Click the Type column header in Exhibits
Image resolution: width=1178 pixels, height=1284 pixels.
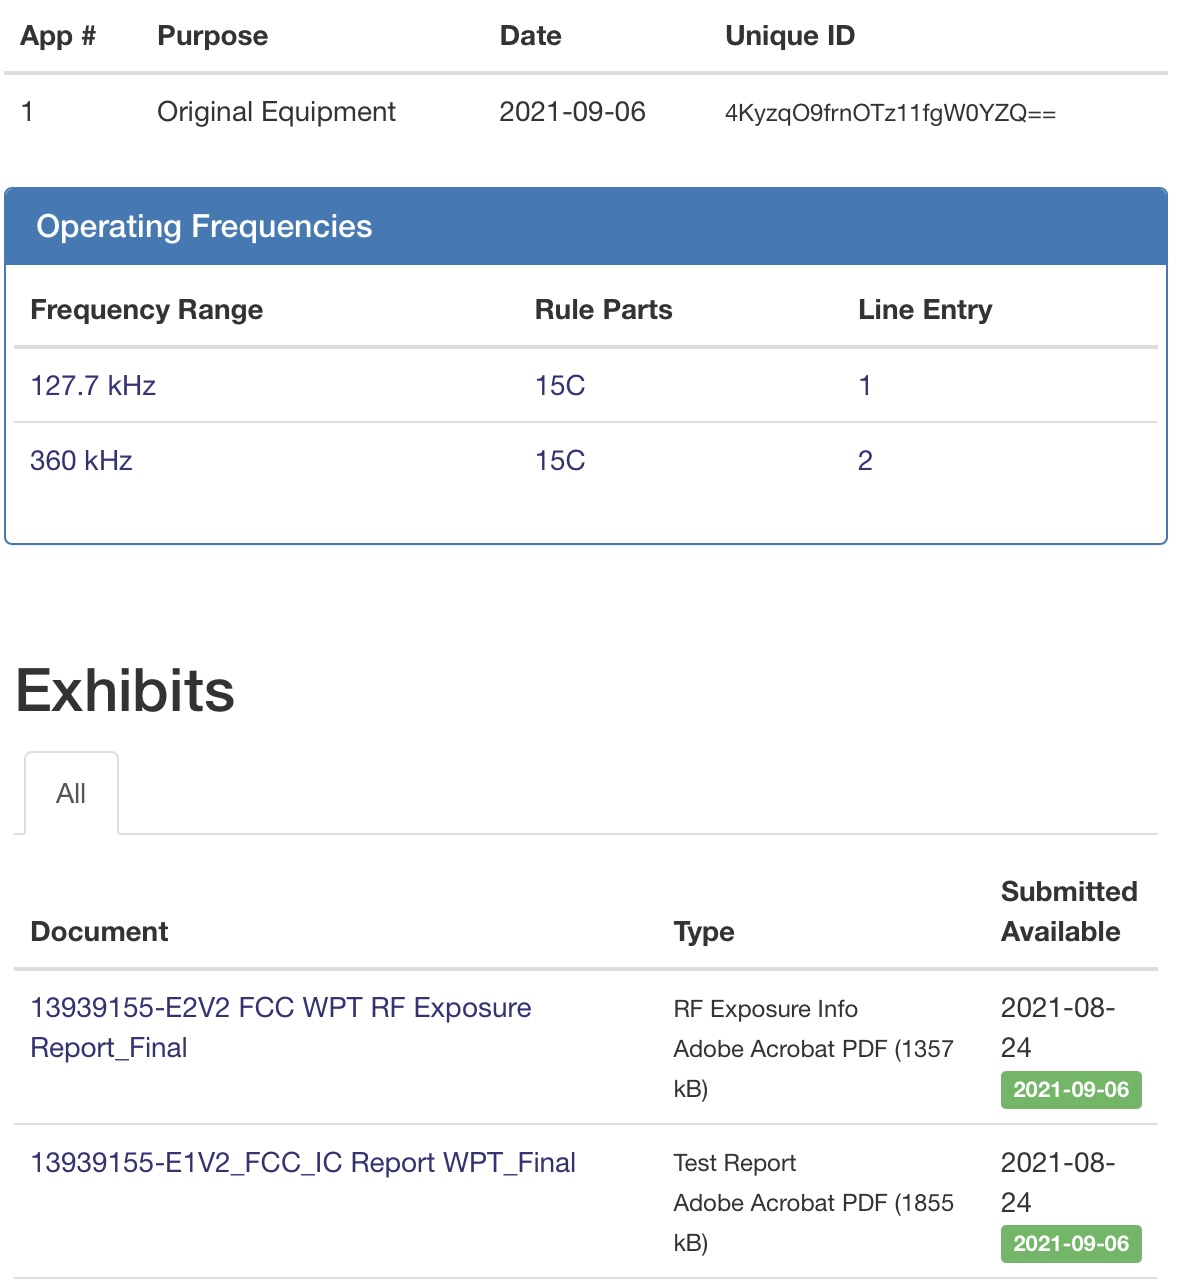704,931
